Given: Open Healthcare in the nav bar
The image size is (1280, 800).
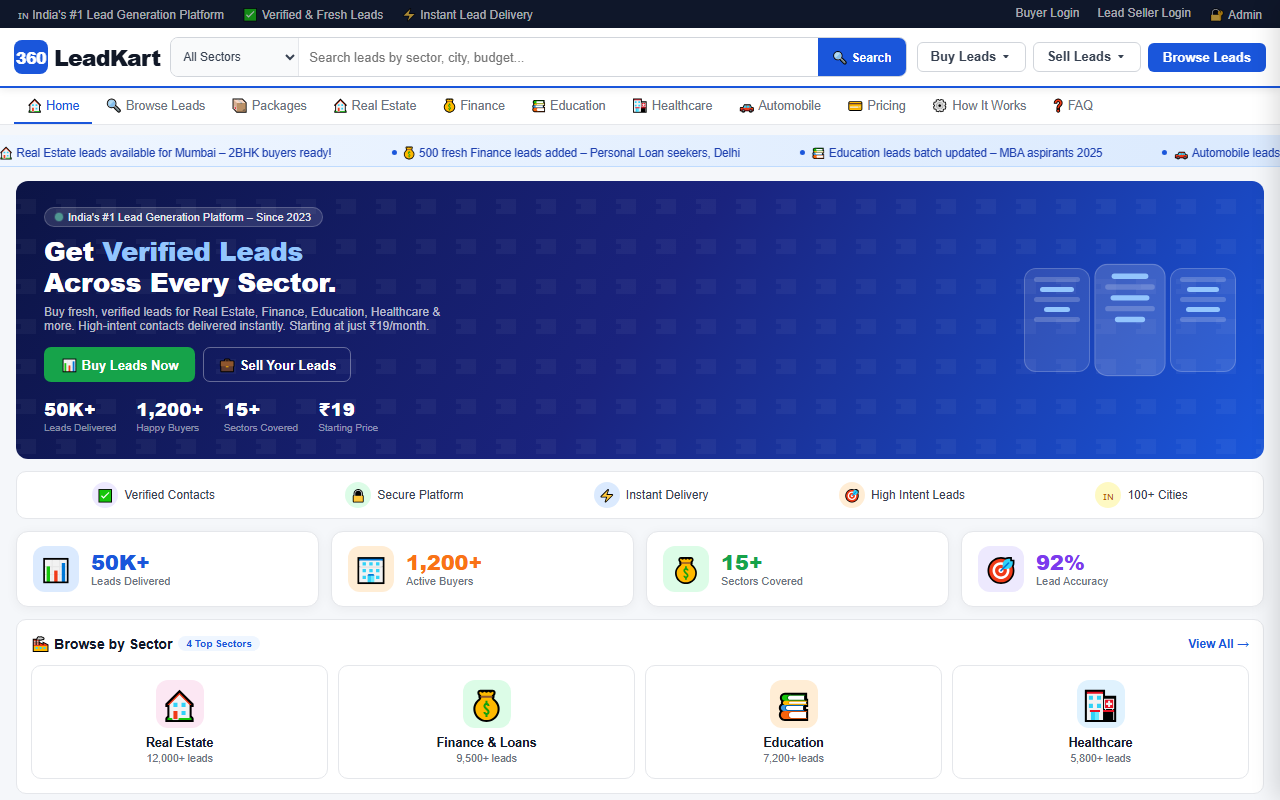Looking at the screenshot, I should click(673, 105).
